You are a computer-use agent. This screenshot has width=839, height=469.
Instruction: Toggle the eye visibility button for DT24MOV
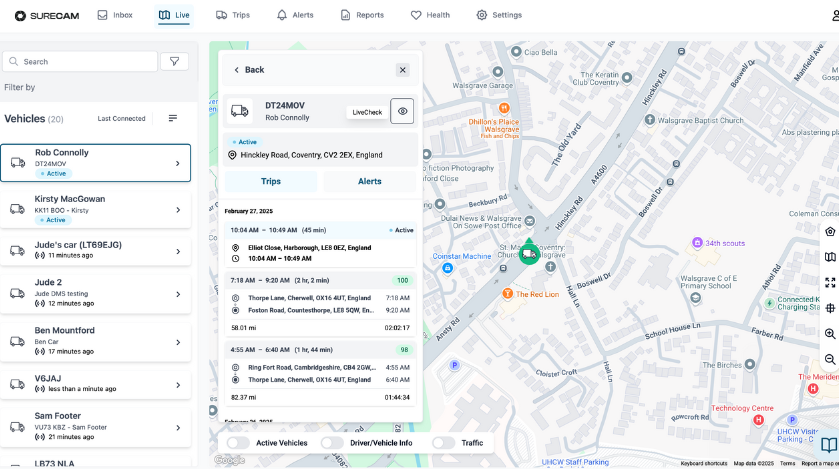click(x=402, y=111)
